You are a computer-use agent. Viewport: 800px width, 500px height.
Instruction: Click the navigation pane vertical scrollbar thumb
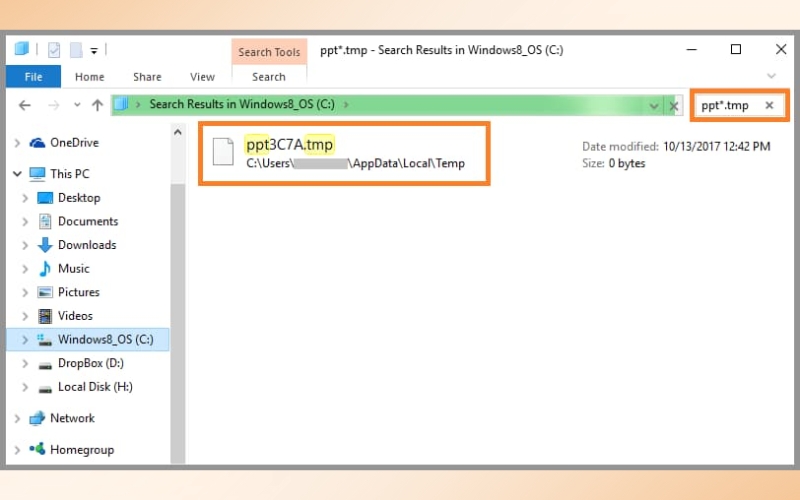[178, 323]
